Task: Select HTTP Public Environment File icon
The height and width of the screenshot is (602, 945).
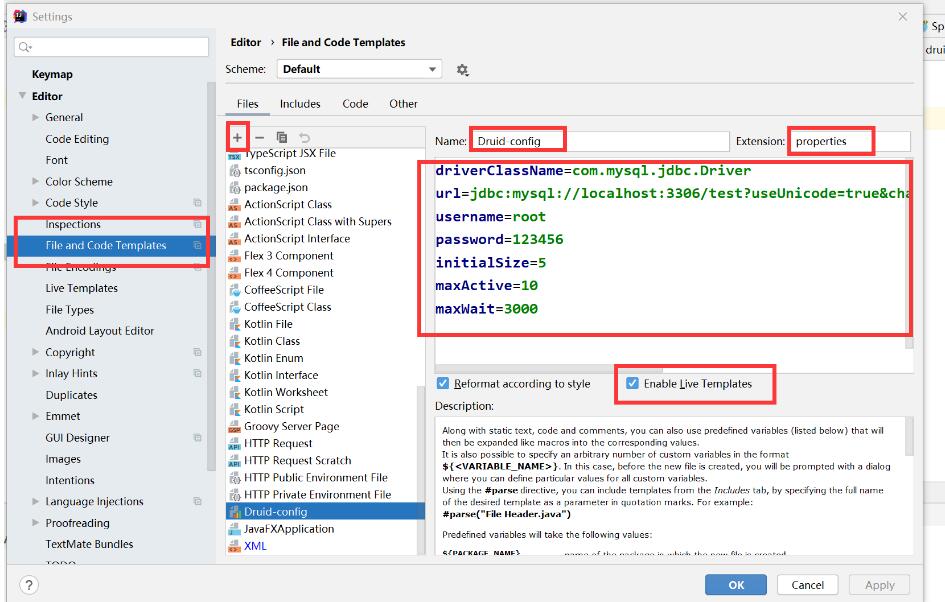Action: point(235,478)
